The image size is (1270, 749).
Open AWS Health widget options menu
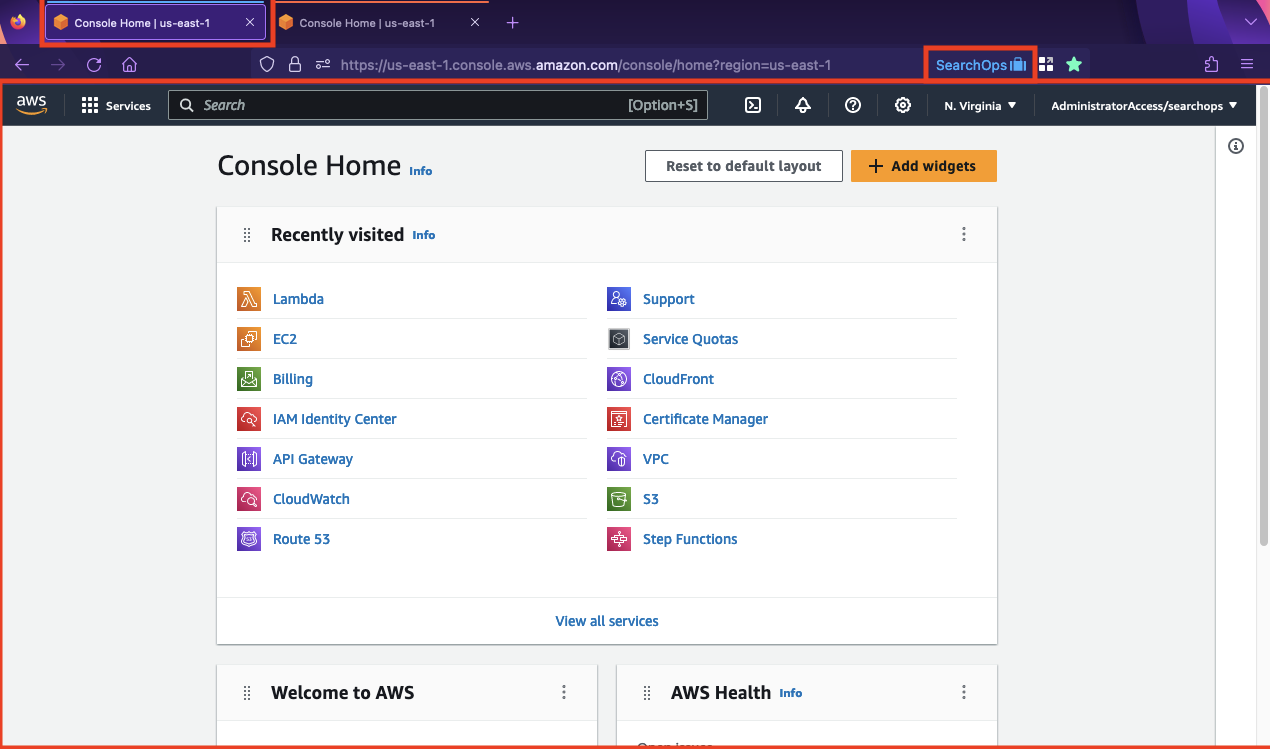coord(964,692)
